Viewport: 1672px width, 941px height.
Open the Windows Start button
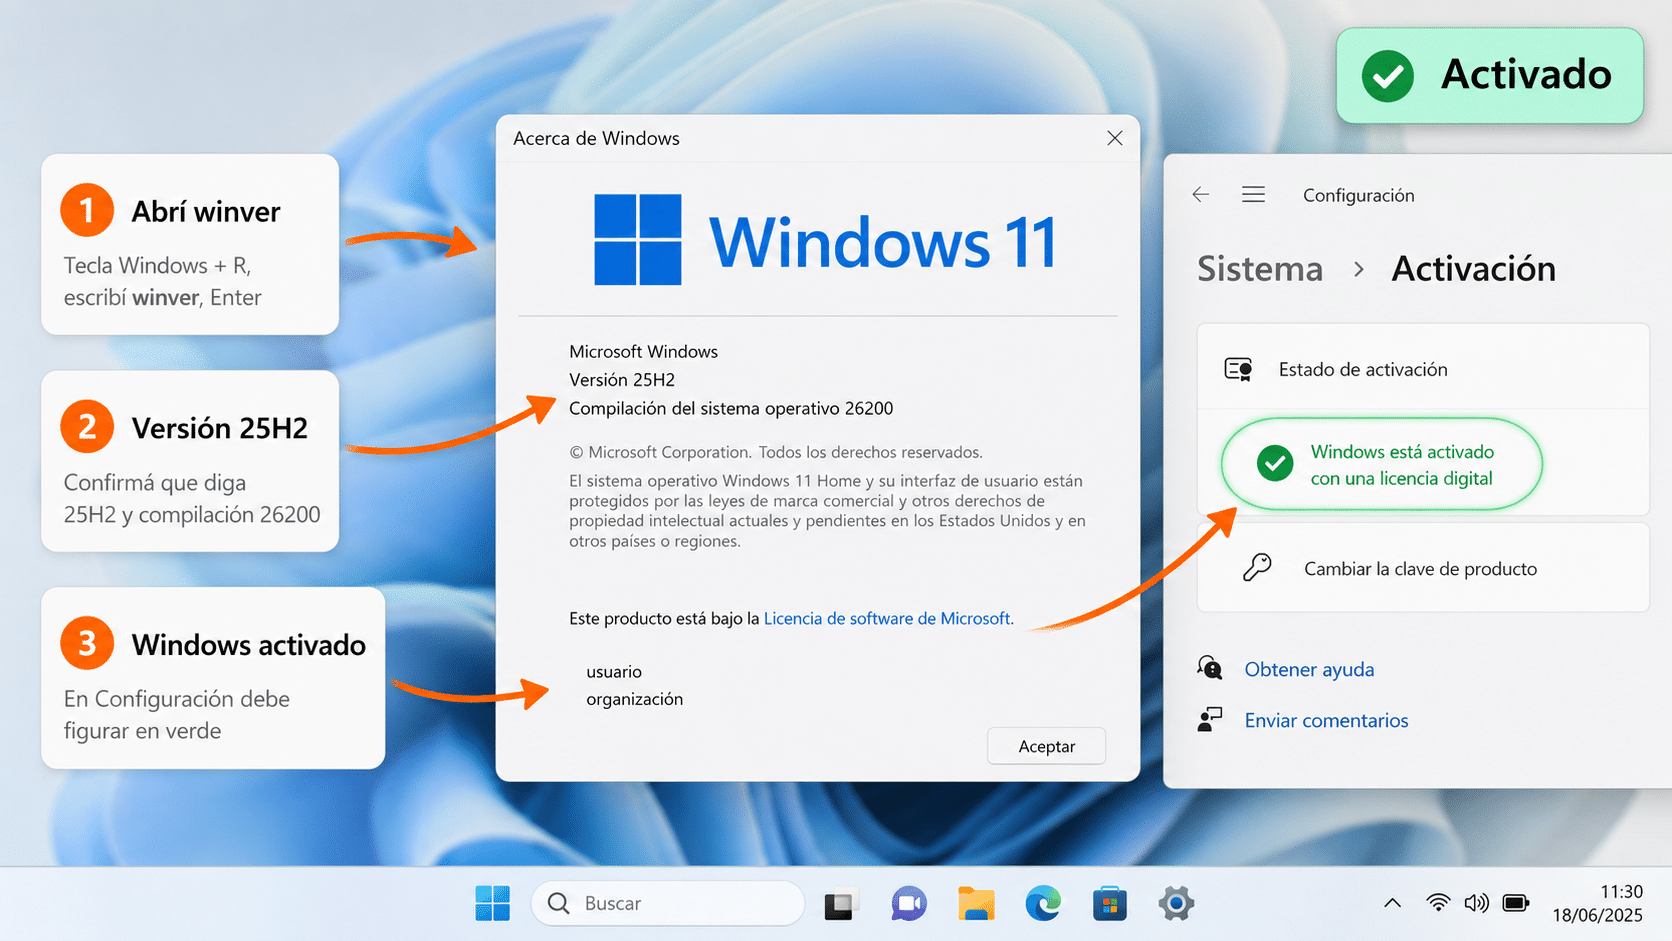tap(492, 903)
